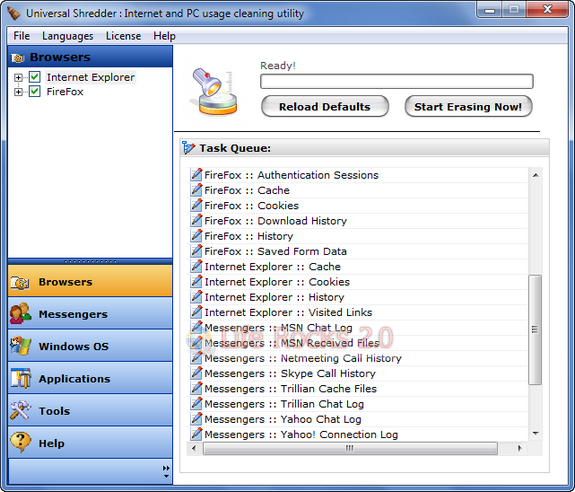Open the sidebar configure buttons chevron
This screenshot has width=575, height=492.
click(166, 472)
